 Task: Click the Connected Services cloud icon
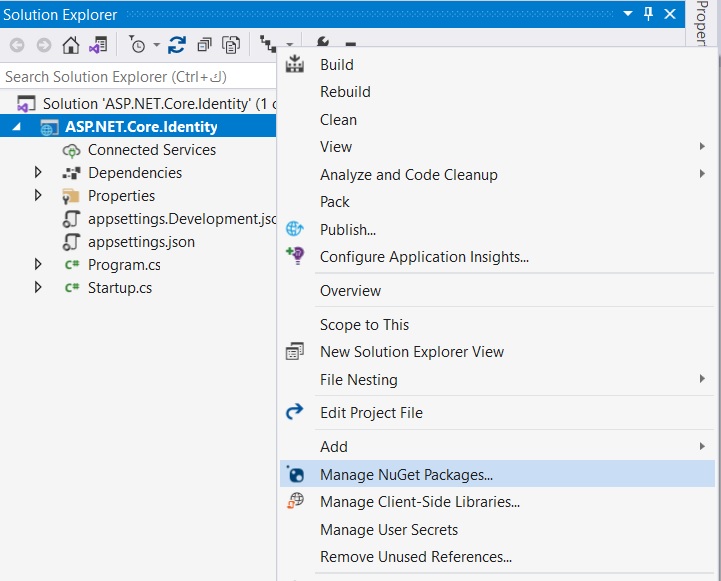pos(71,150)
